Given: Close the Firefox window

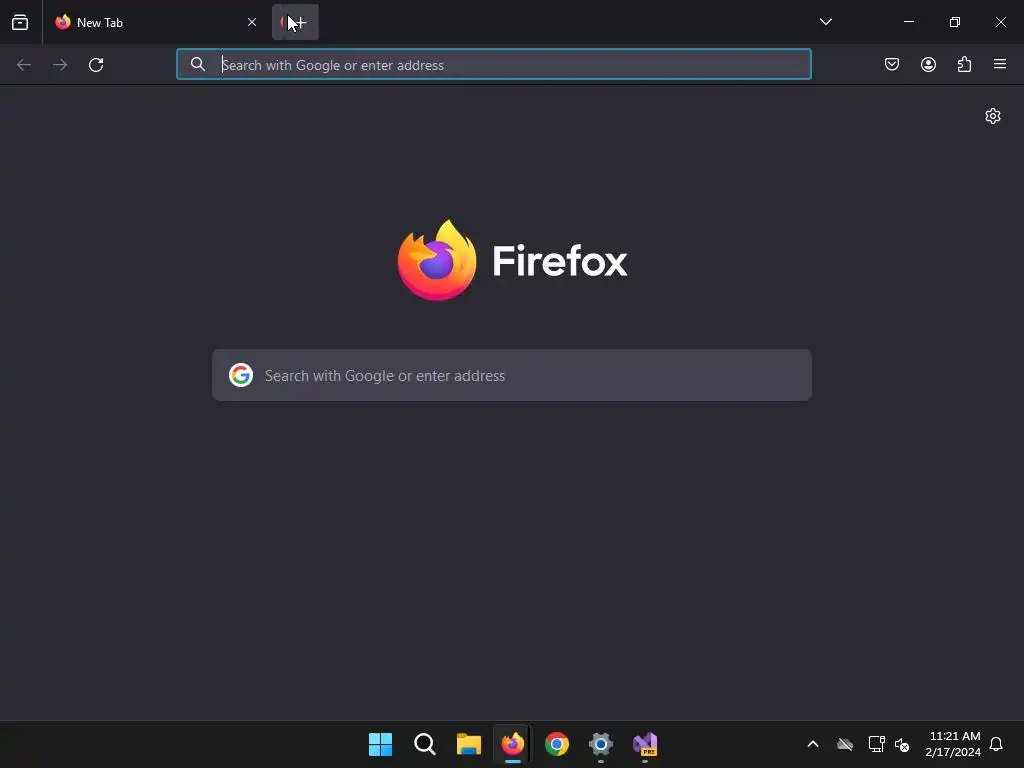Looking at the screenshot, I should (x=1000, y=22).
